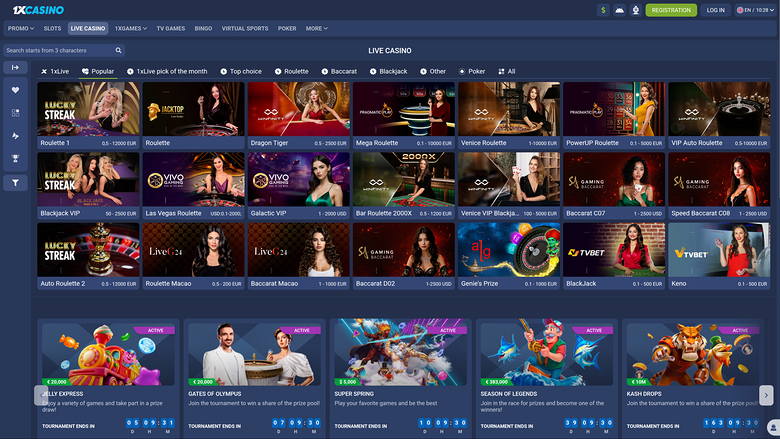Click the search magnifier icon
Viewport: 780px width, 439px height.
click(118, 50)
